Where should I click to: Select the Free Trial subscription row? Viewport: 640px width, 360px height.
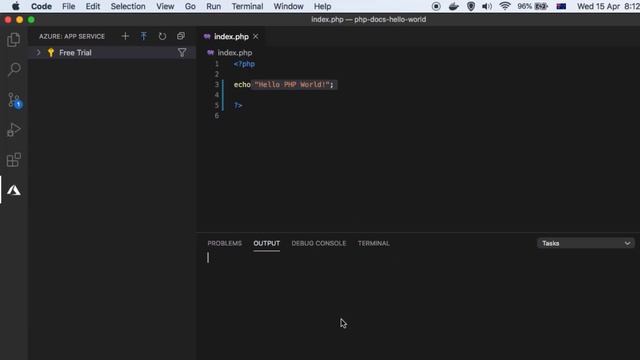[x=112, y=53]
